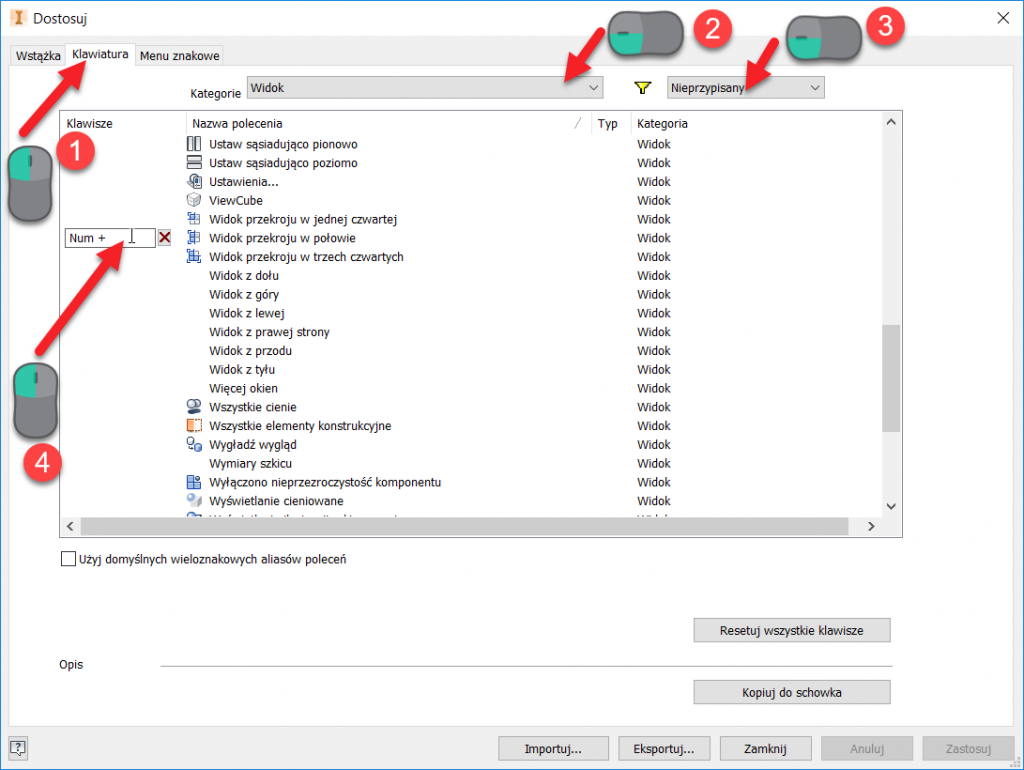
Task: Expand the Nieprzypisany filter dropdown
Action: [745, 88]
